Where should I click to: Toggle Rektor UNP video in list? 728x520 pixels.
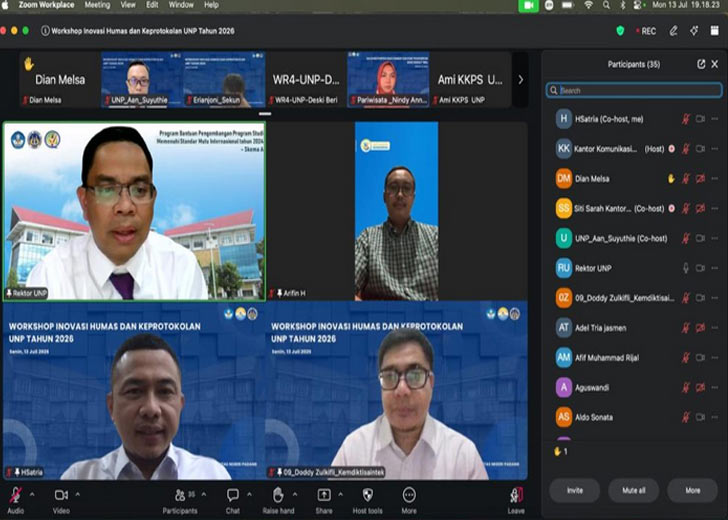pos(700,268)
